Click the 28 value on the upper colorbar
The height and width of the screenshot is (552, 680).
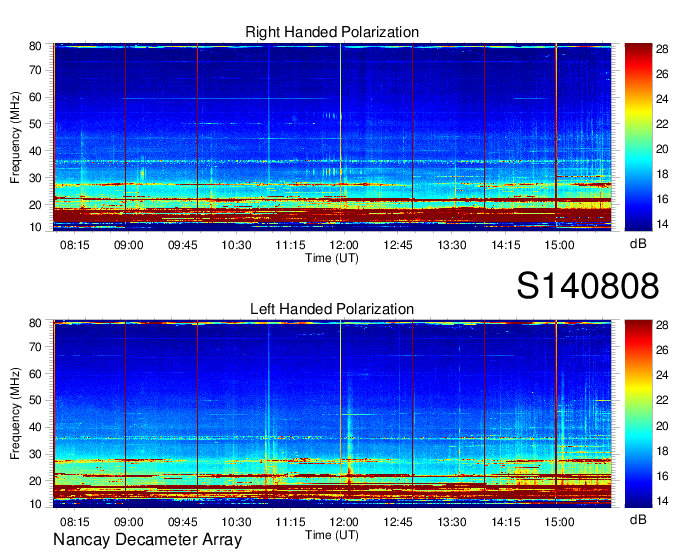coord(662,49)
